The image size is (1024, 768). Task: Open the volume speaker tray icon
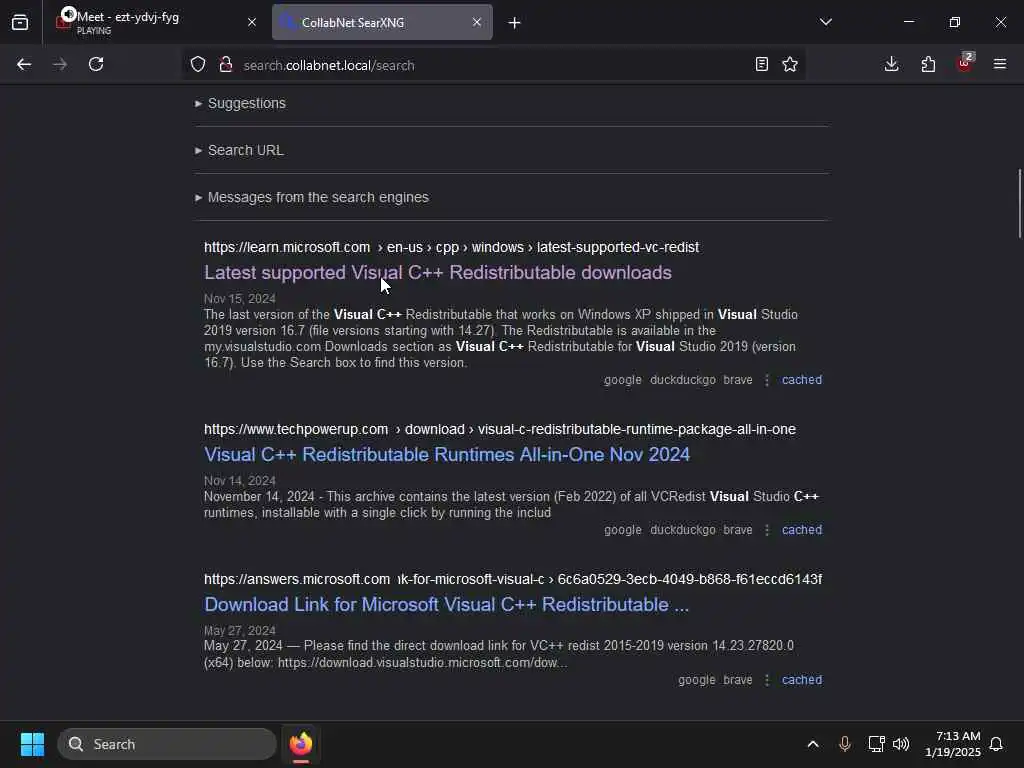coord(901,744)
